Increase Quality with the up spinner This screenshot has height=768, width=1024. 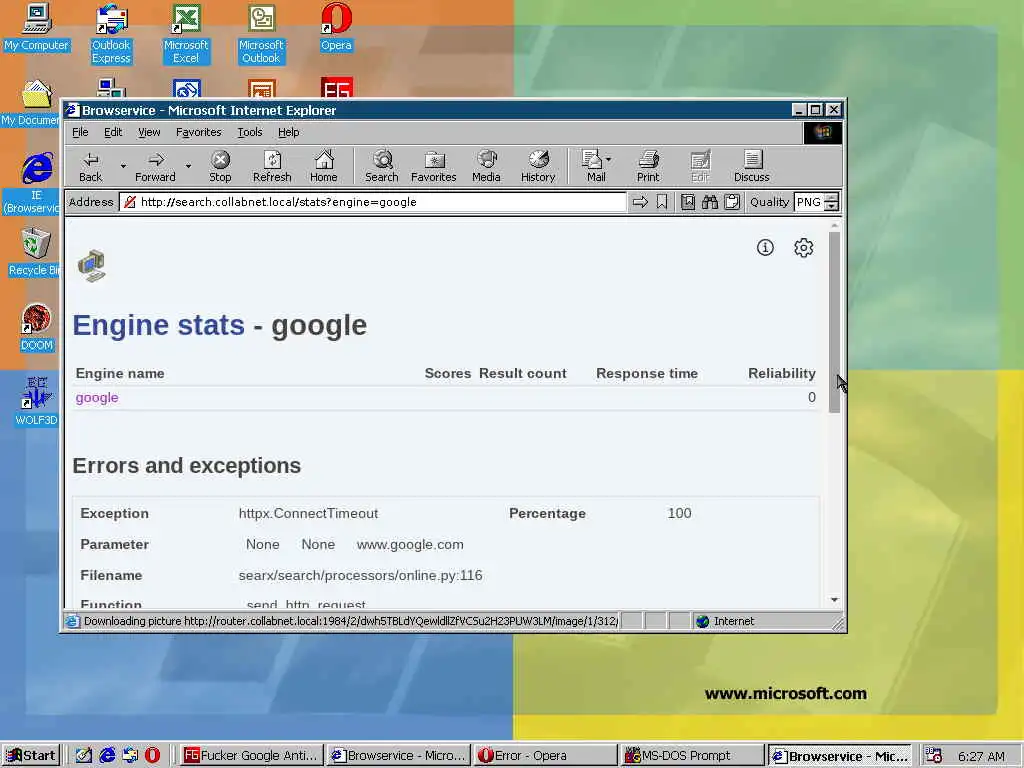coord(831,197)
